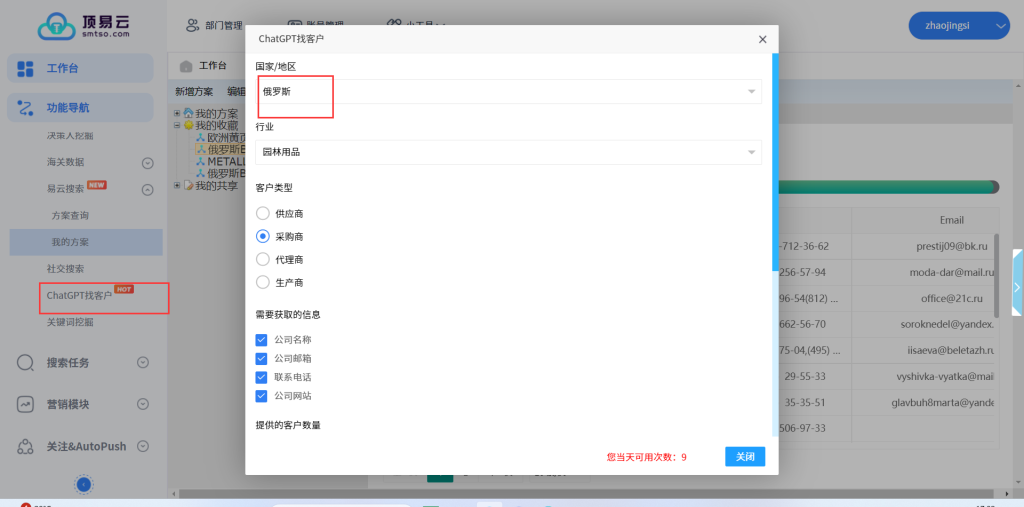1024x507 pixels.
Task: Uncheck the 公司邮箱 checkbox
Action: coord(262,358)
